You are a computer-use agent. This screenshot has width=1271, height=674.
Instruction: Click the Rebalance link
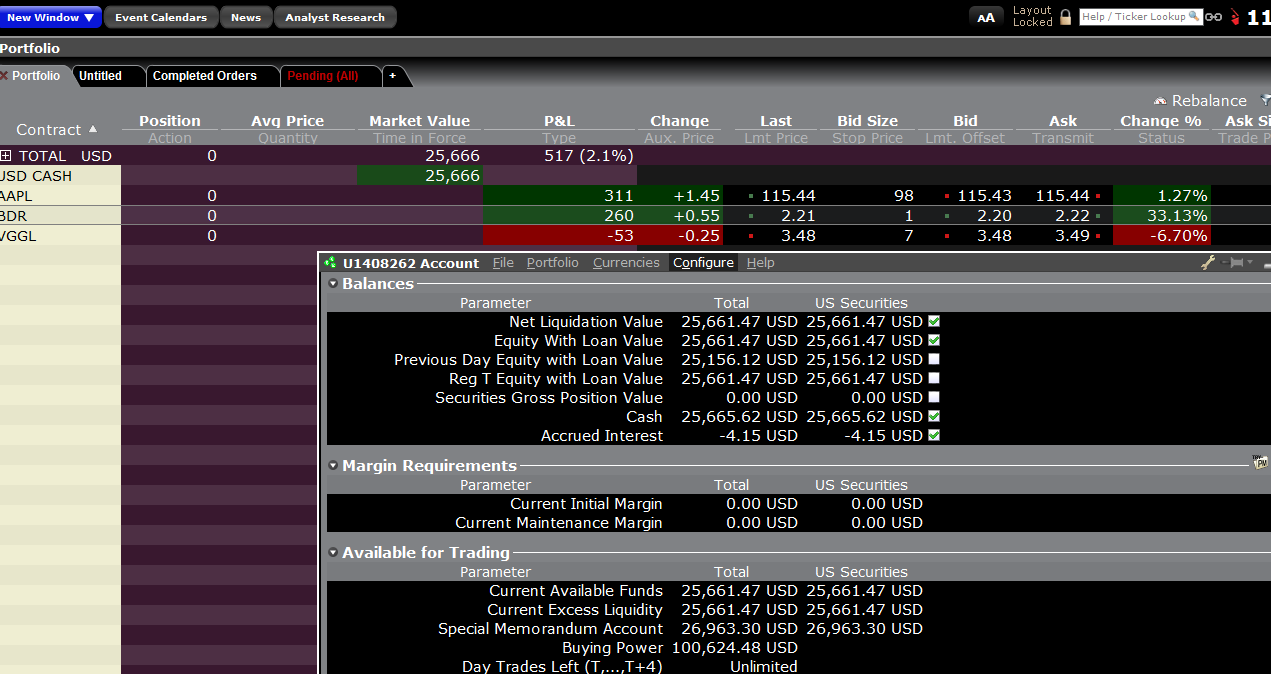(1209, 101)
